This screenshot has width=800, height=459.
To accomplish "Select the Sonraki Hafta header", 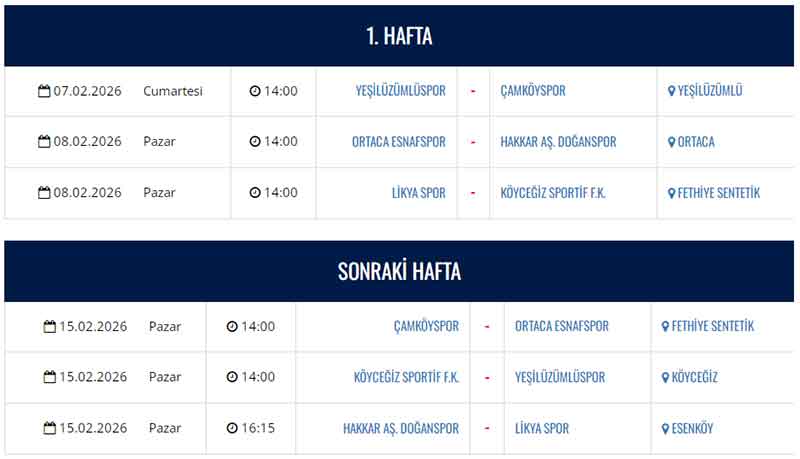I will [x=399, y=272].
